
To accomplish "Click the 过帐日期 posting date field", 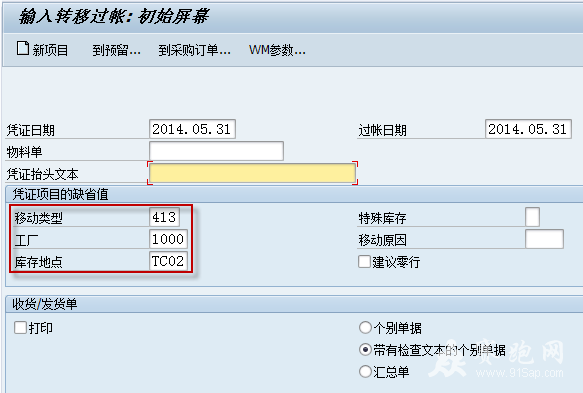I will tap(528, 129).
